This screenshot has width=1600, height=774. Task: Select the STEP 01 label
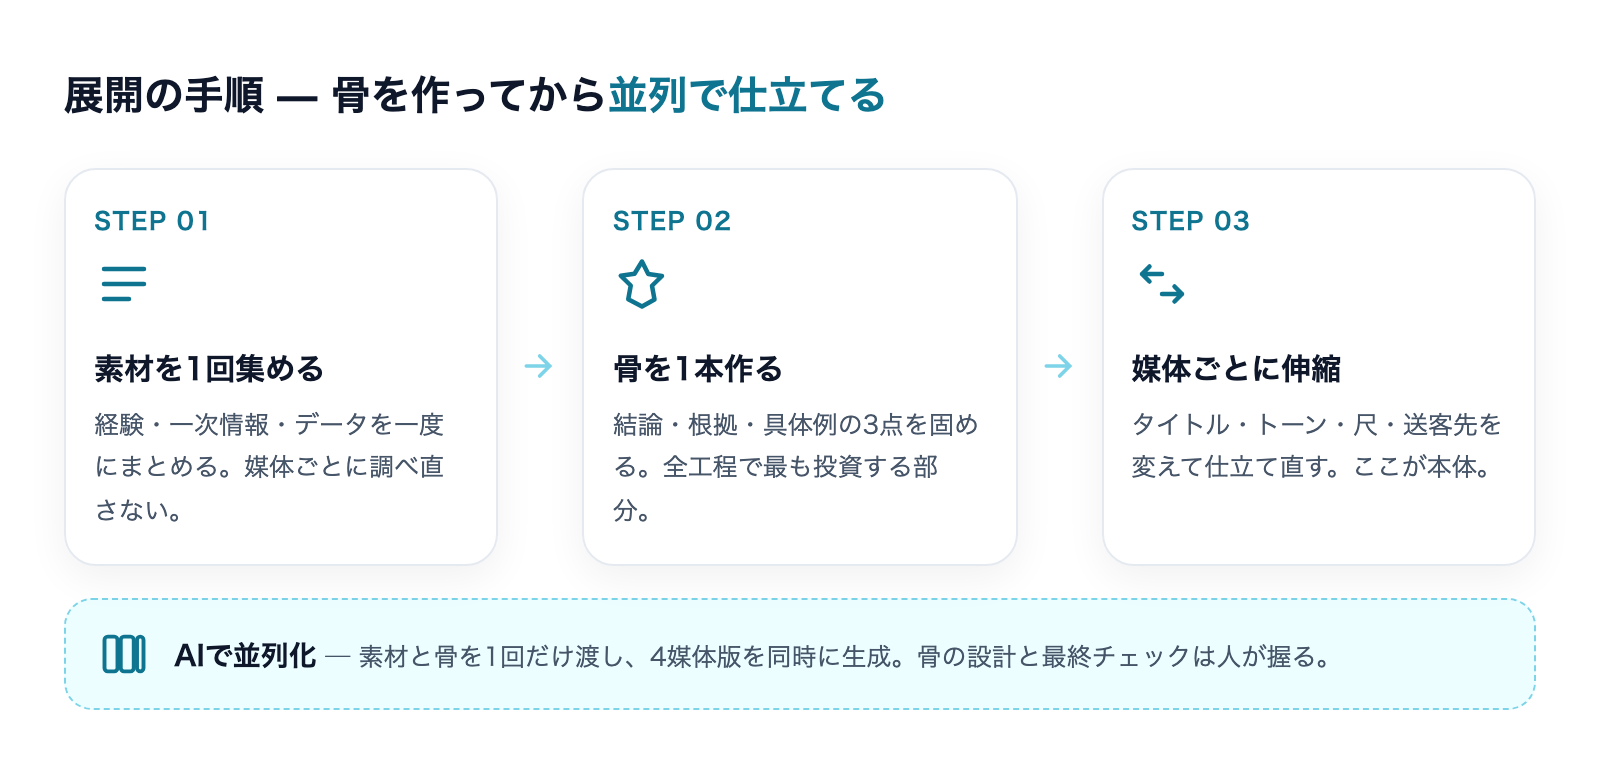152,221
